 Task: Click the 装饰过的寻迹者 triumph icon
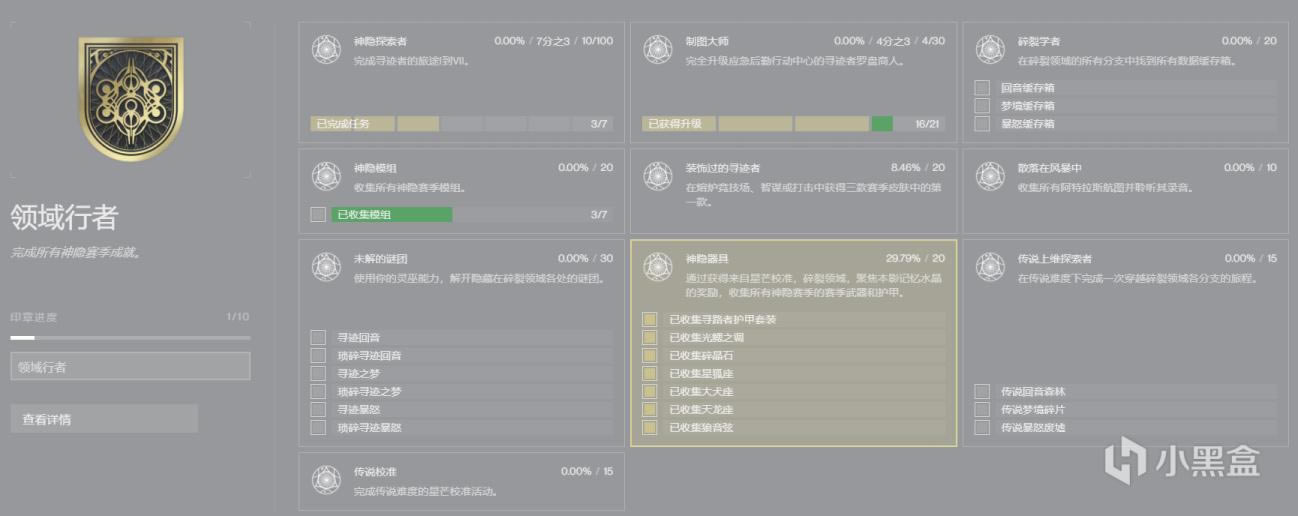(657, 176)
